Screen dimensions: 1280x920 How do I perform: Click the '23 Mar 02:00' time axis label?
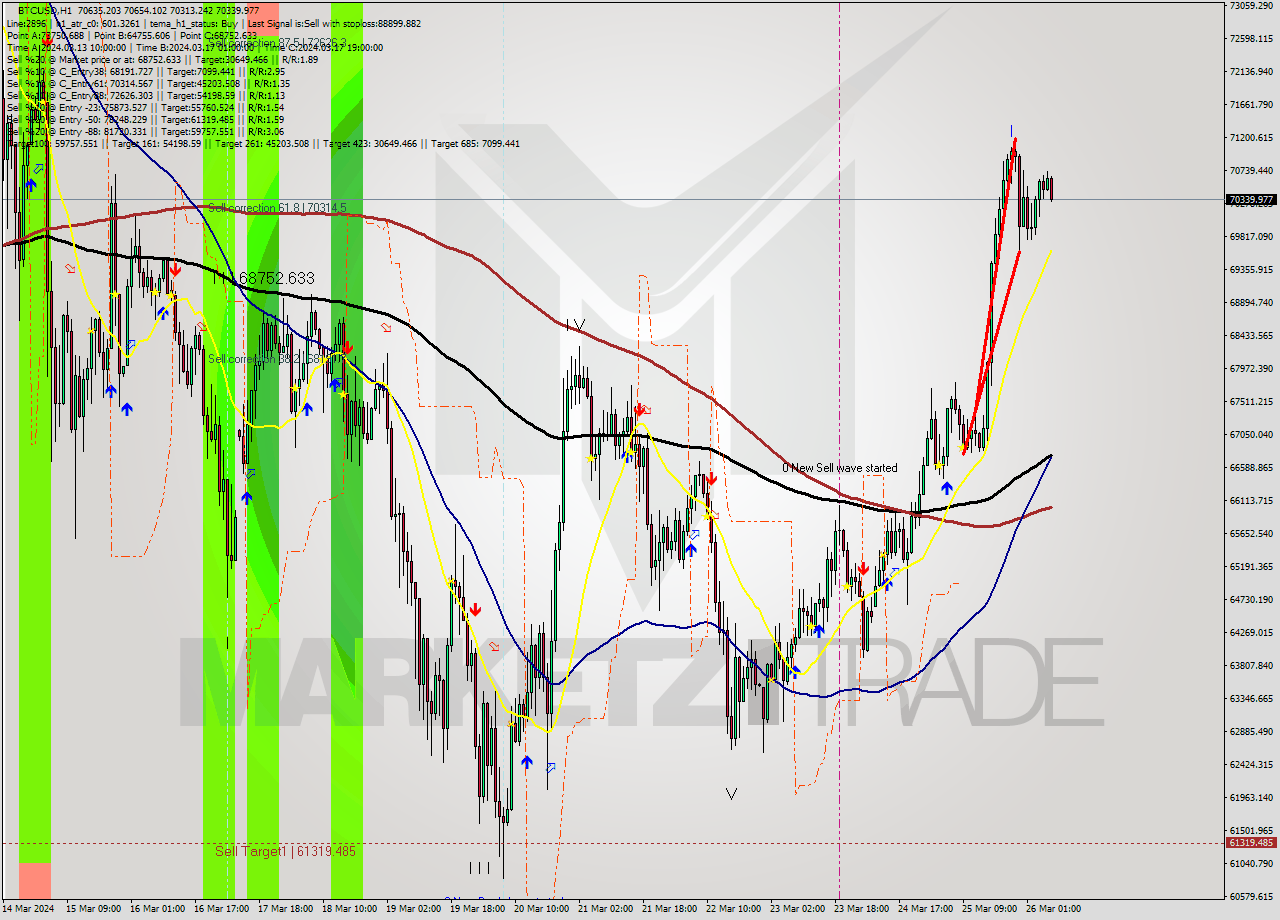[x=797, y=909]
